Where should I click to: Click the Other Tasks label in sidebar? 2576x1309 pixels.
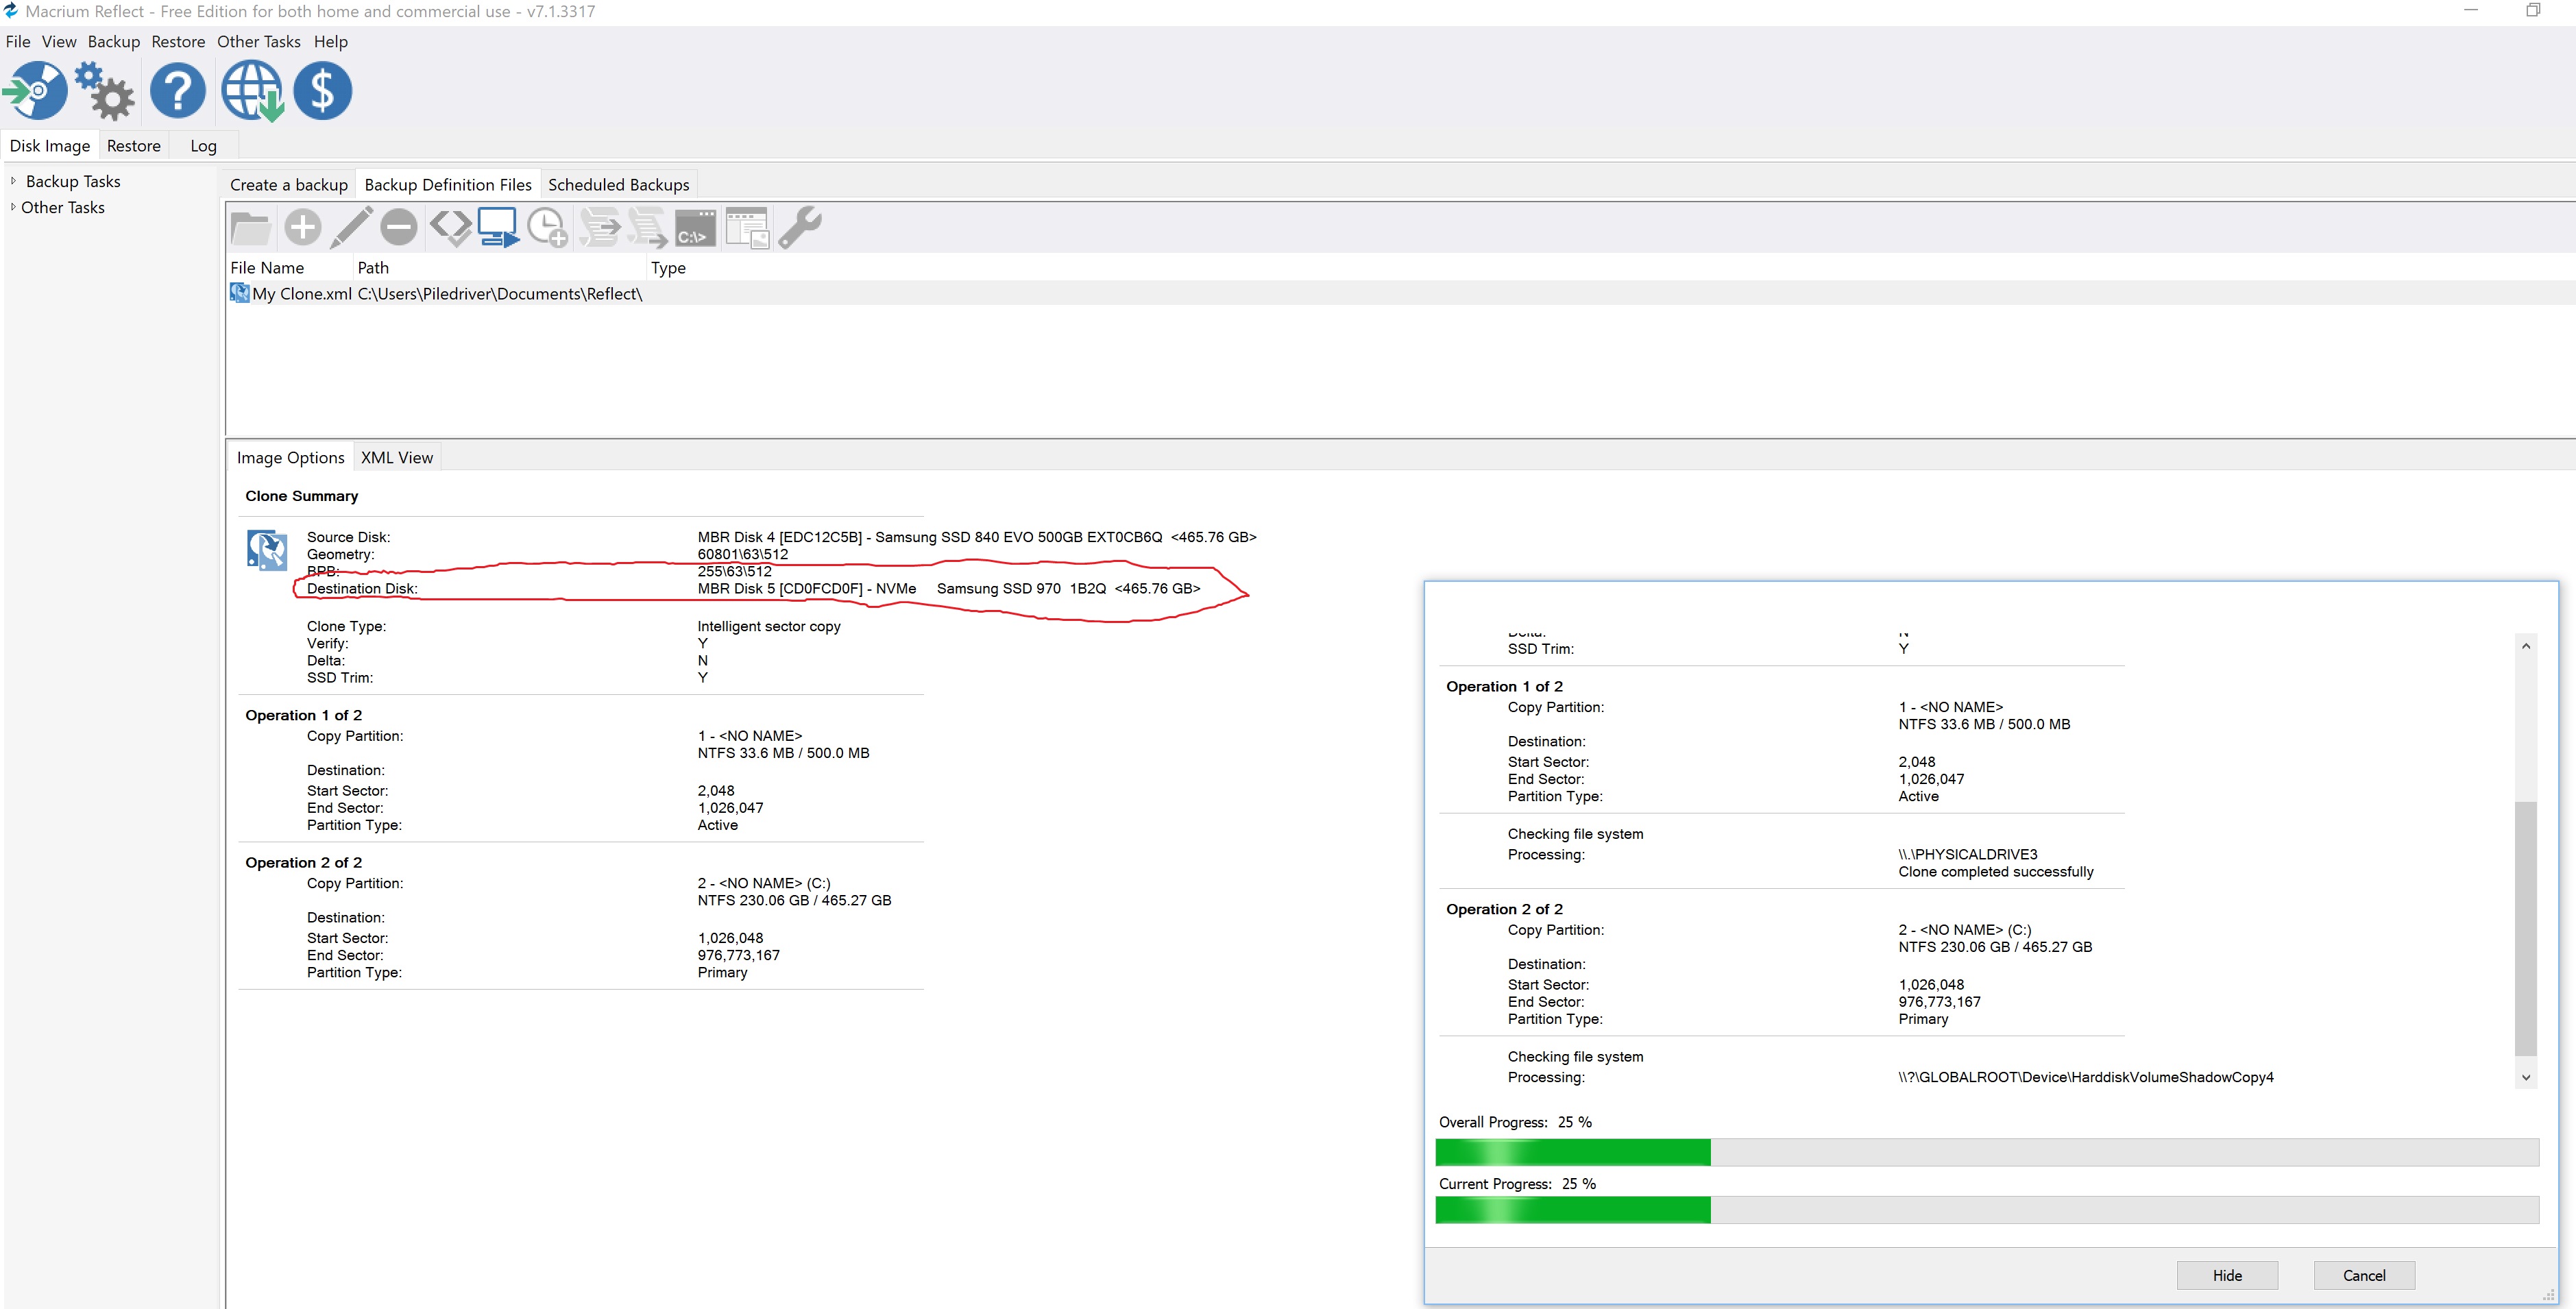pos(63,207)
